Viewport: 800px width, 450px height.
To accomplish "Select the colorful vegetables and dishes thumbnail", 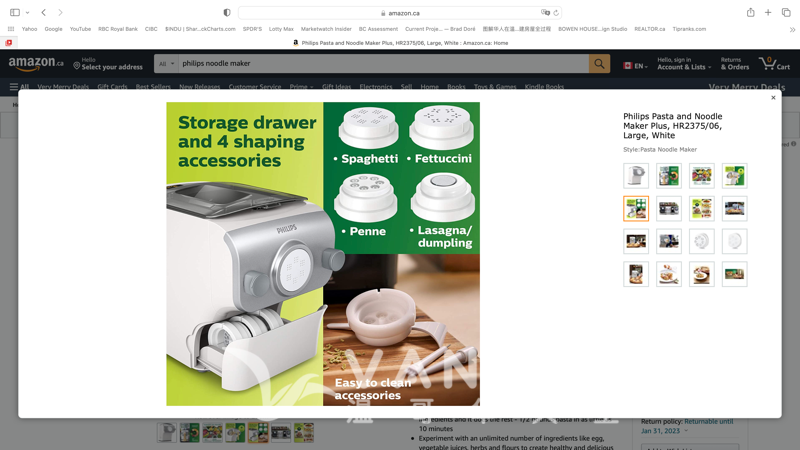I will (702, 176).
